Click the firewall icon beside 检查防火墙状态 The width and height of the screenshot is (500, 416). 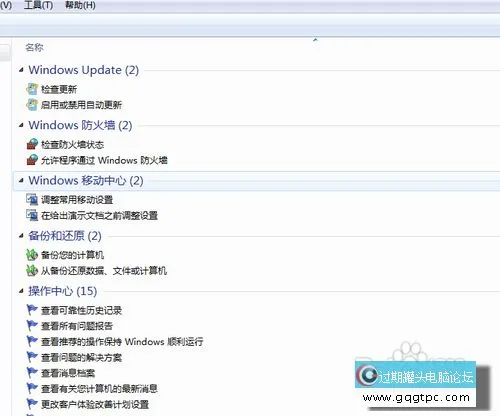tap(32, 144)
